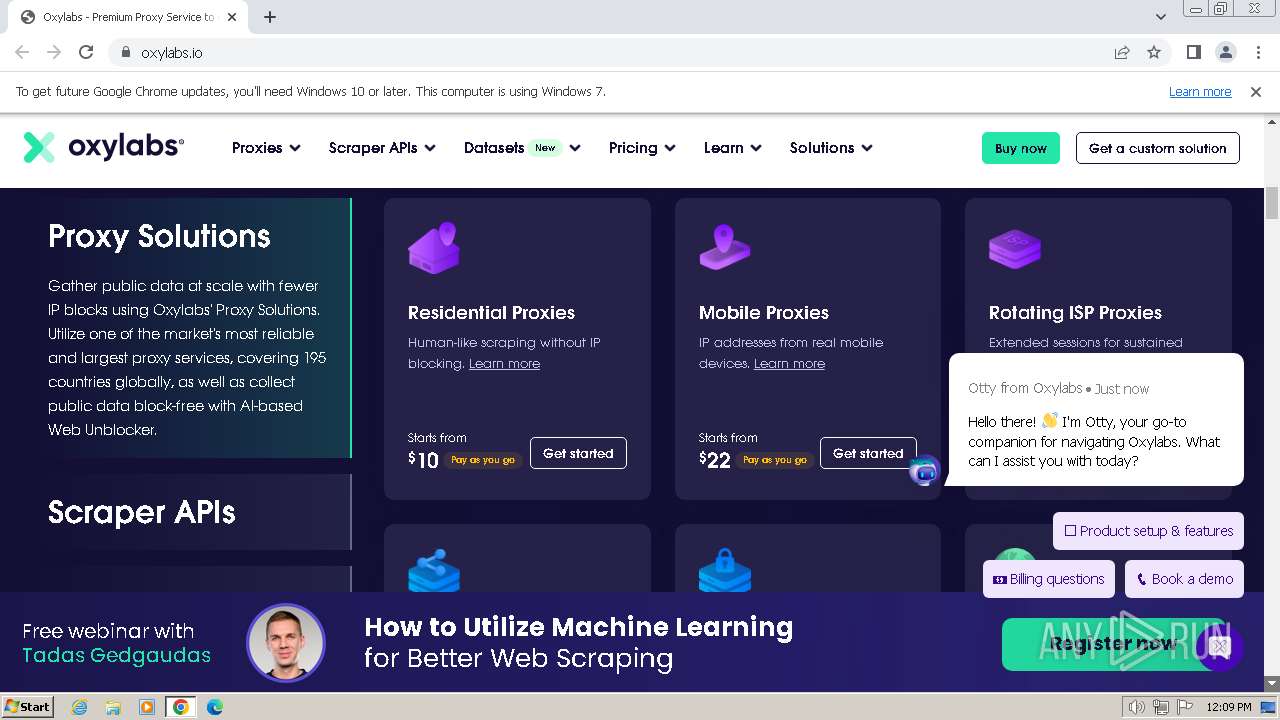Viewport: 1280px width, 720px height.
Task: Click Get started for Mobile Proxies
Action: pos(868,453)
